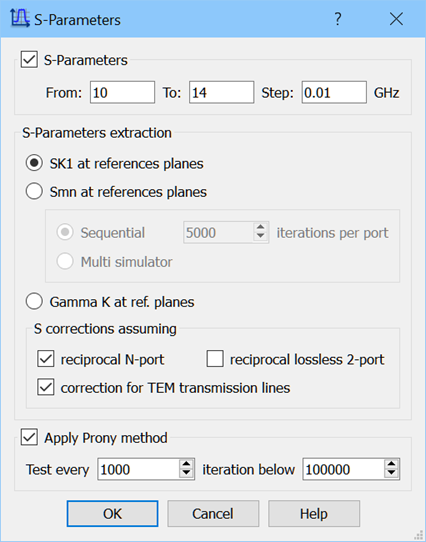
Task: Click the question mark help icon
Action: point(338,19)
